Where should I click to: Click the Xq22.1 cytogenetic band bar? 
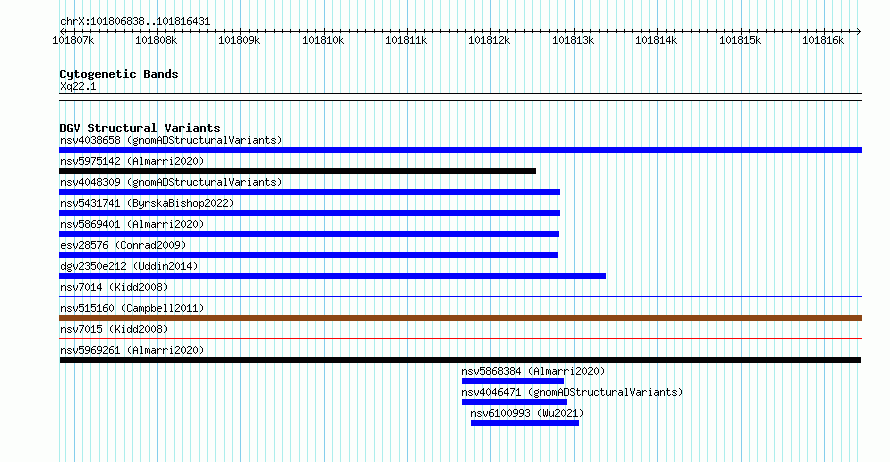pyautogui.click(x=460, y=97)
